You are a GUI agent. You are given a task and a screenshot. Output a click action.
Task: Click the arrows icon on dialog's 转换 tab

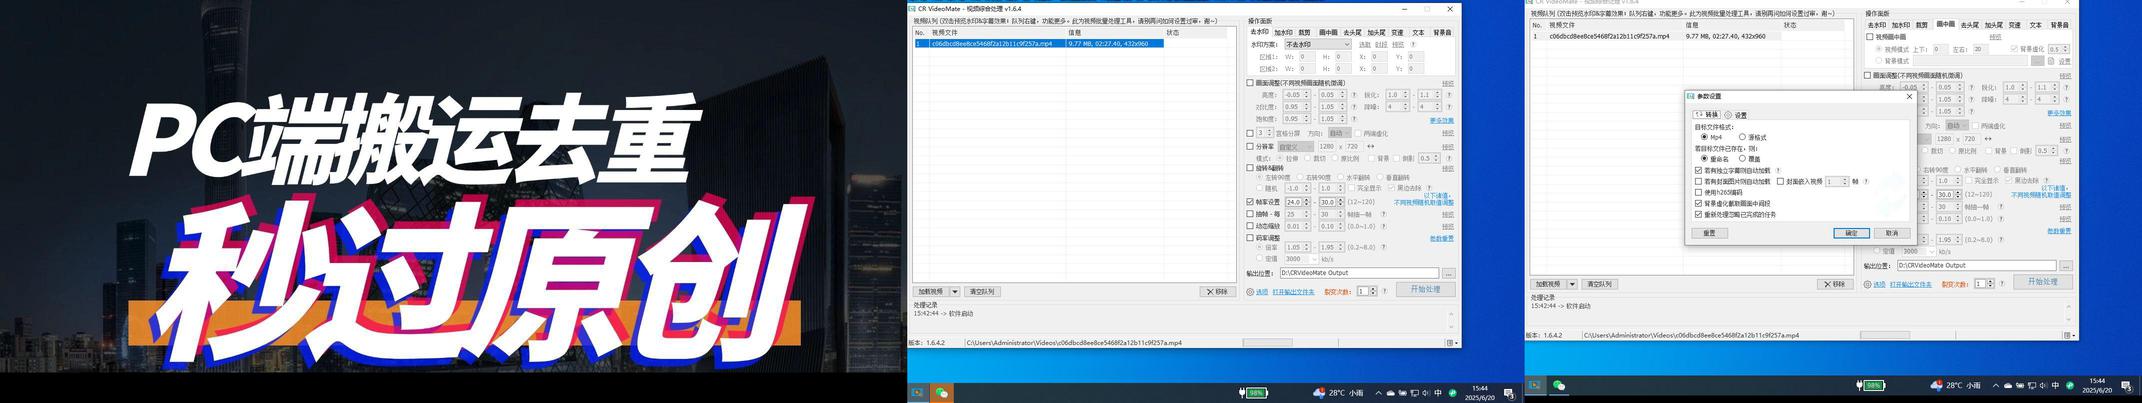(x=1699, y=115)
